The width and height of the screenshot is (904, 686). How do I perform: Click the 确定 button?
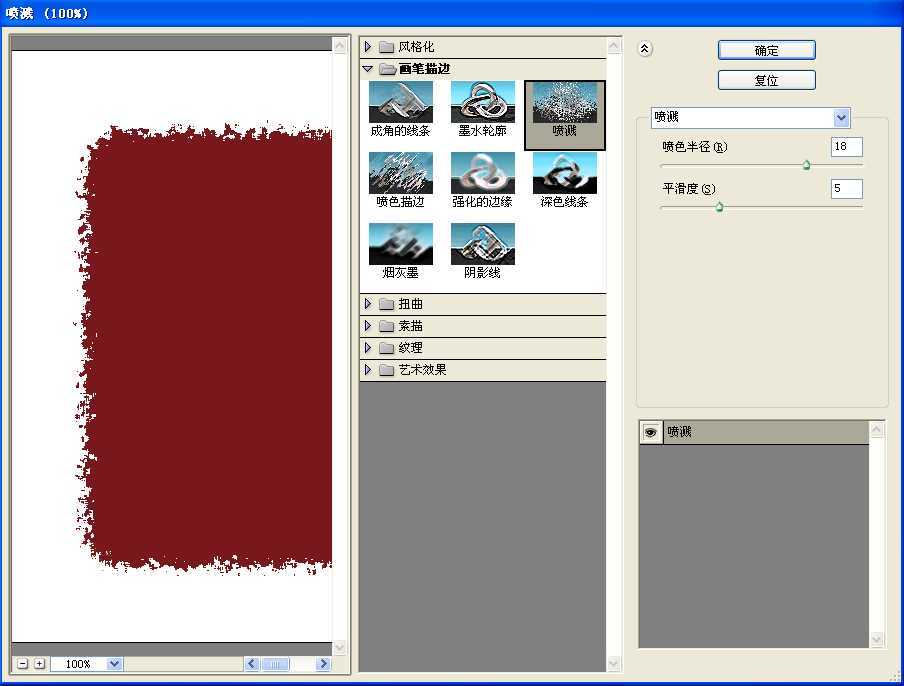766,50
